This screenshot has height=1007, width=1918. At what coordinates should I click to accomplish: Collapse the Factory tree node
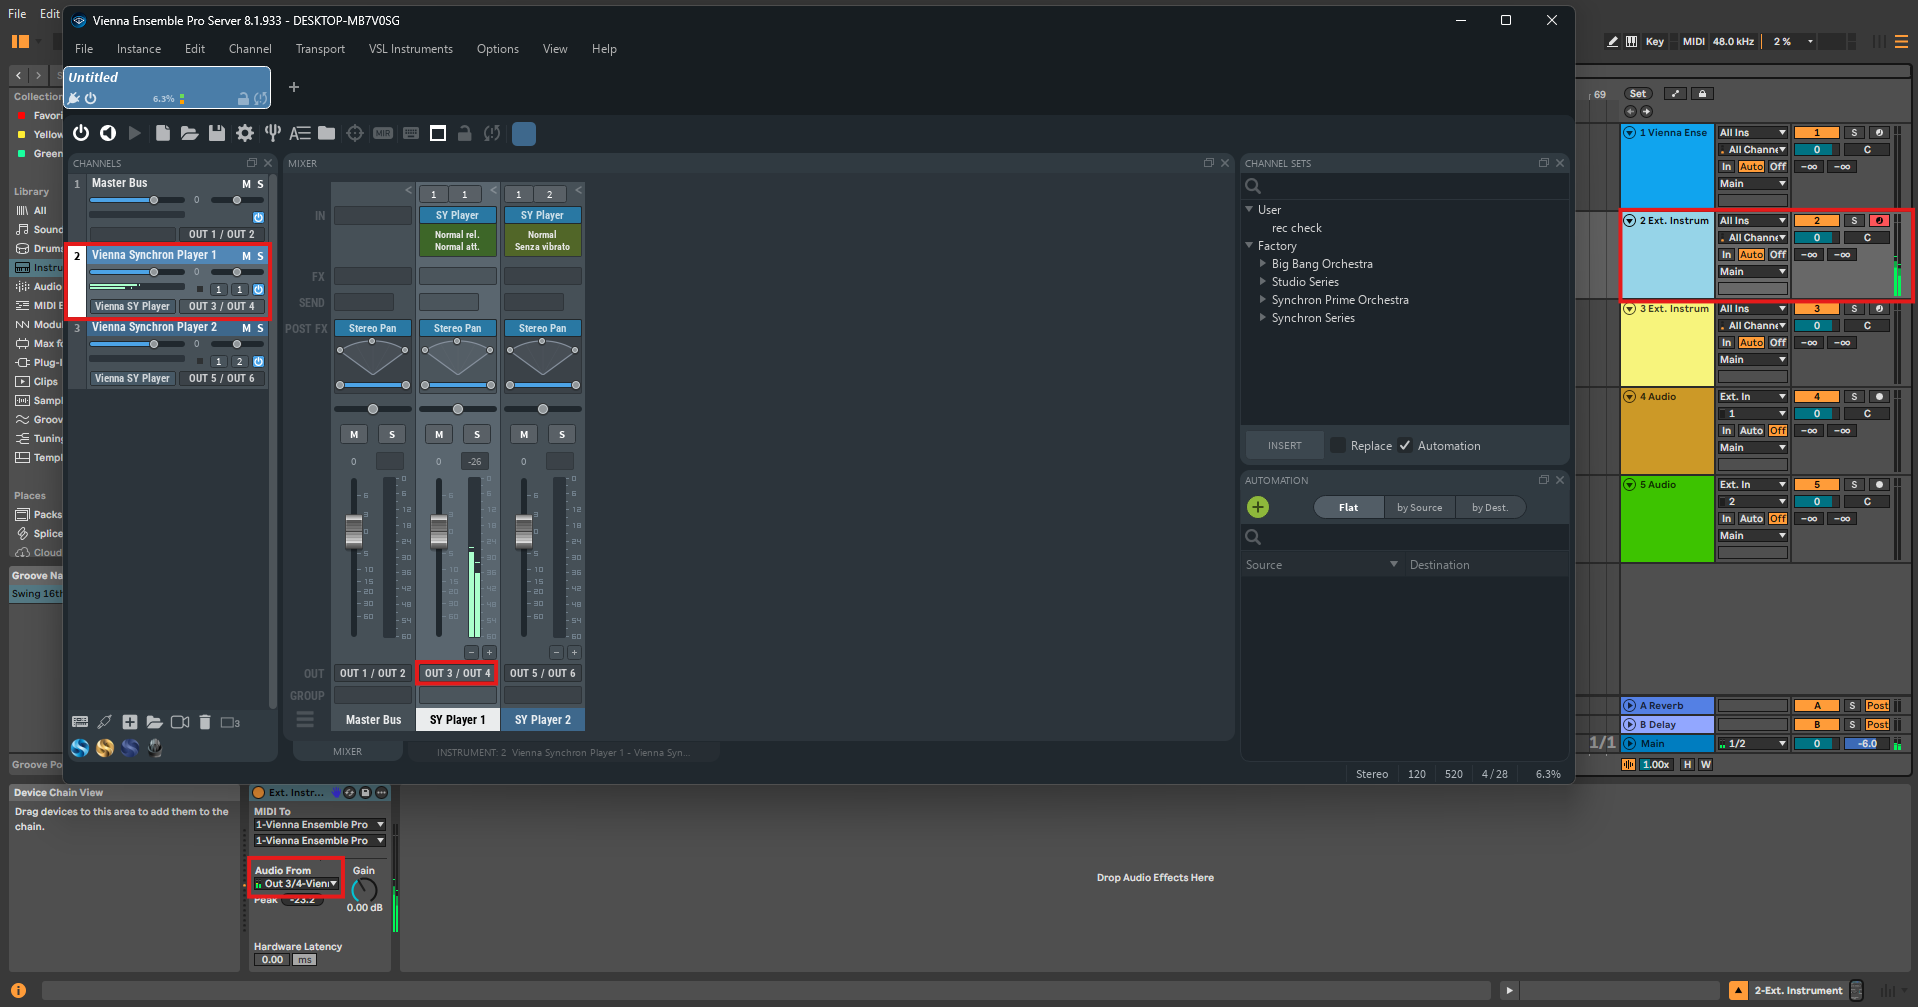[x=1249, y=246]
